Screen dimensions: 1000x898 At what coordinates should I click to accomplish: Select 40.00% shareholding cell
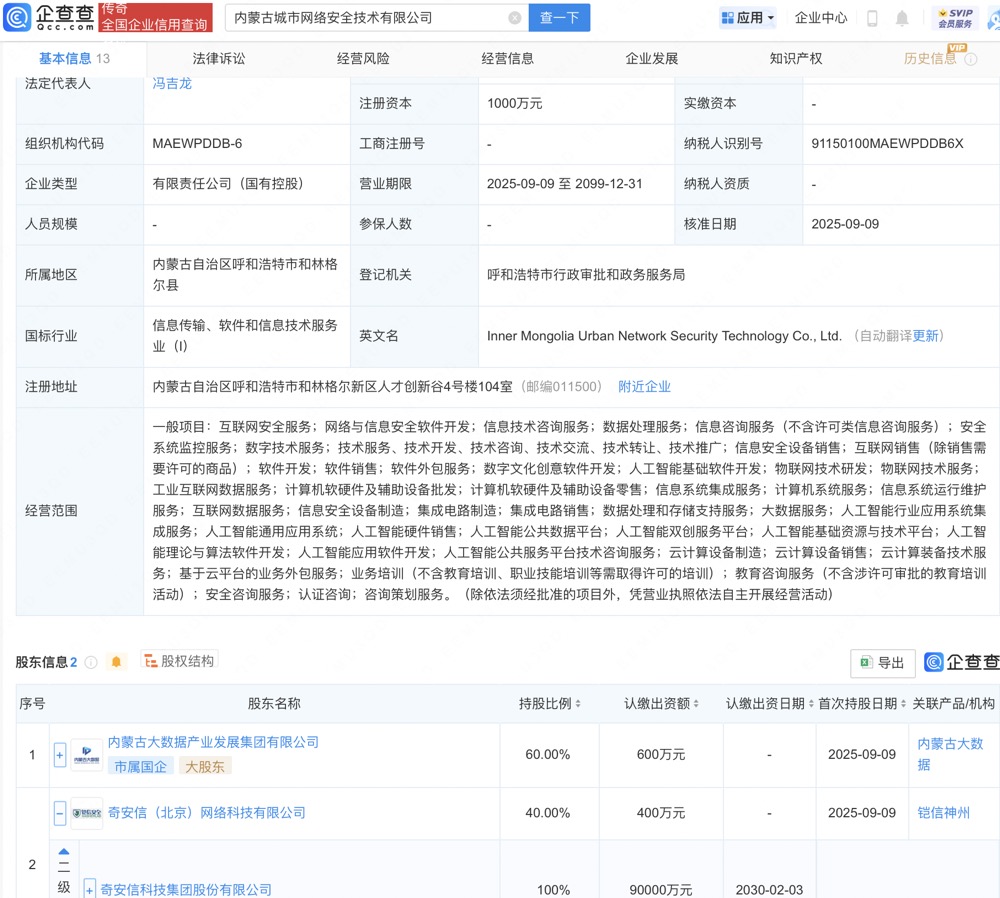548,813
